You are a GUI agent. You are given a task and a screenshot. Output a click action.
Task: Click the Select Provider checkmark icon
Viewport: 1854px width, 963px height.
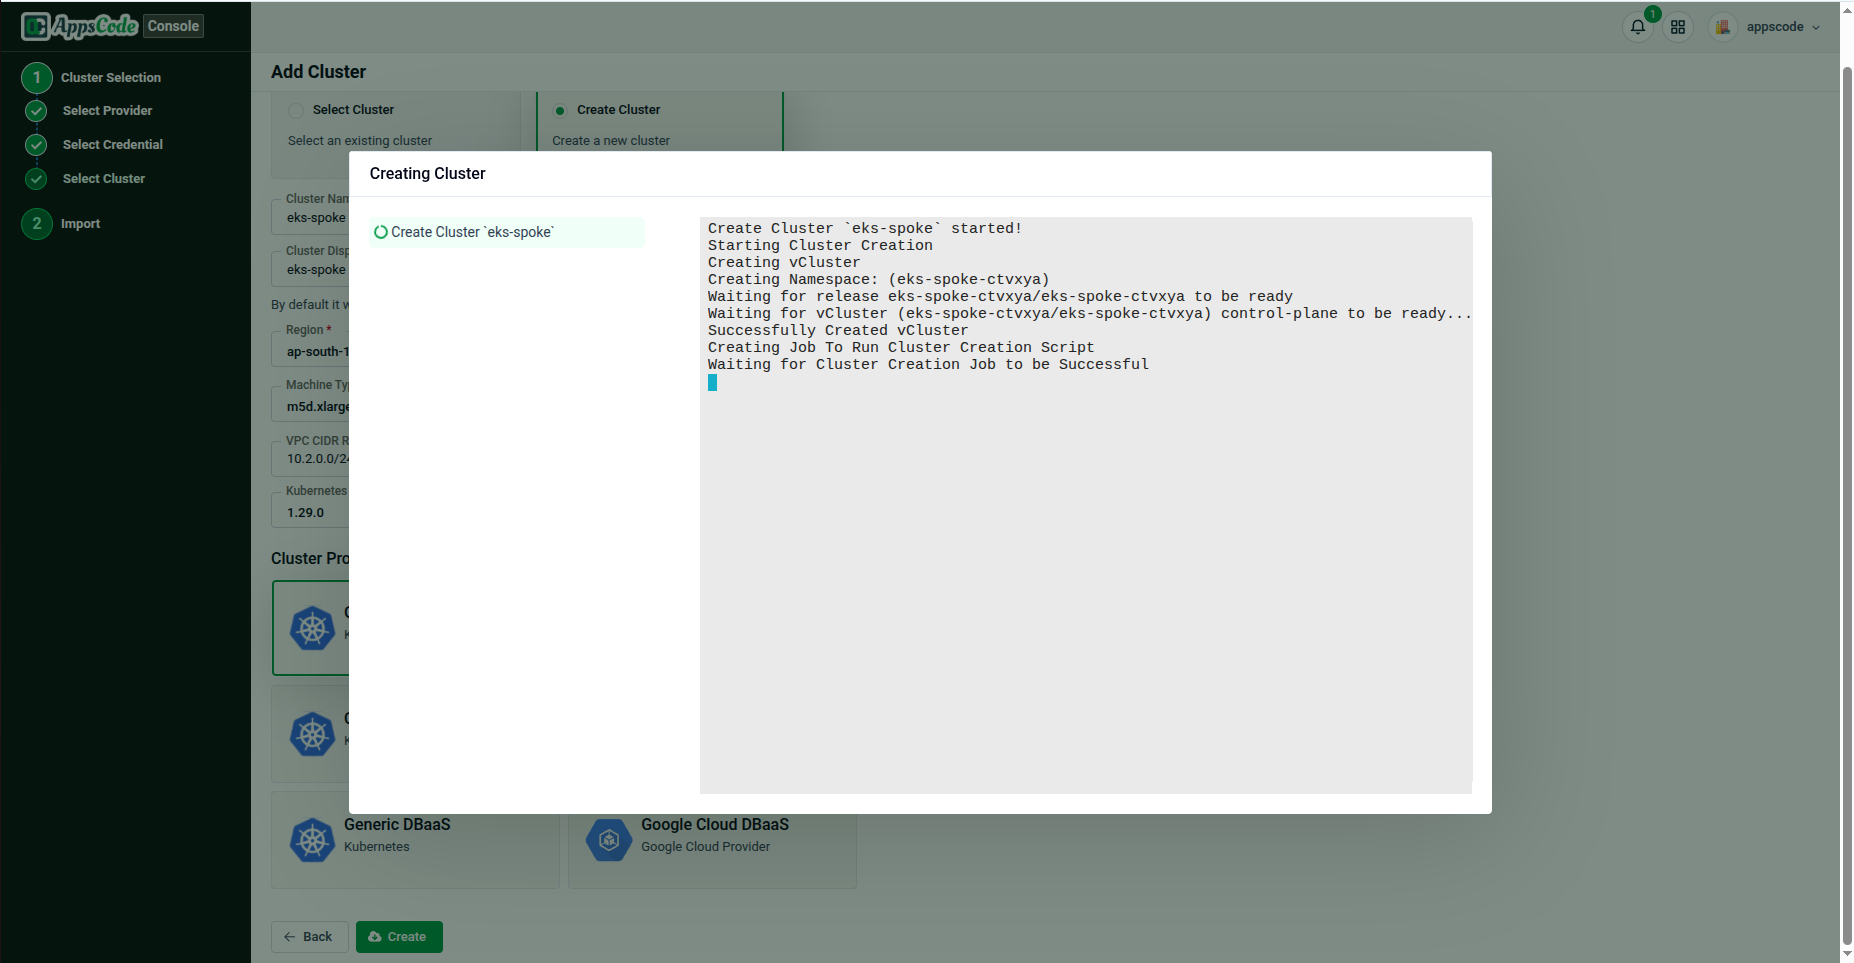coord(36,111)
